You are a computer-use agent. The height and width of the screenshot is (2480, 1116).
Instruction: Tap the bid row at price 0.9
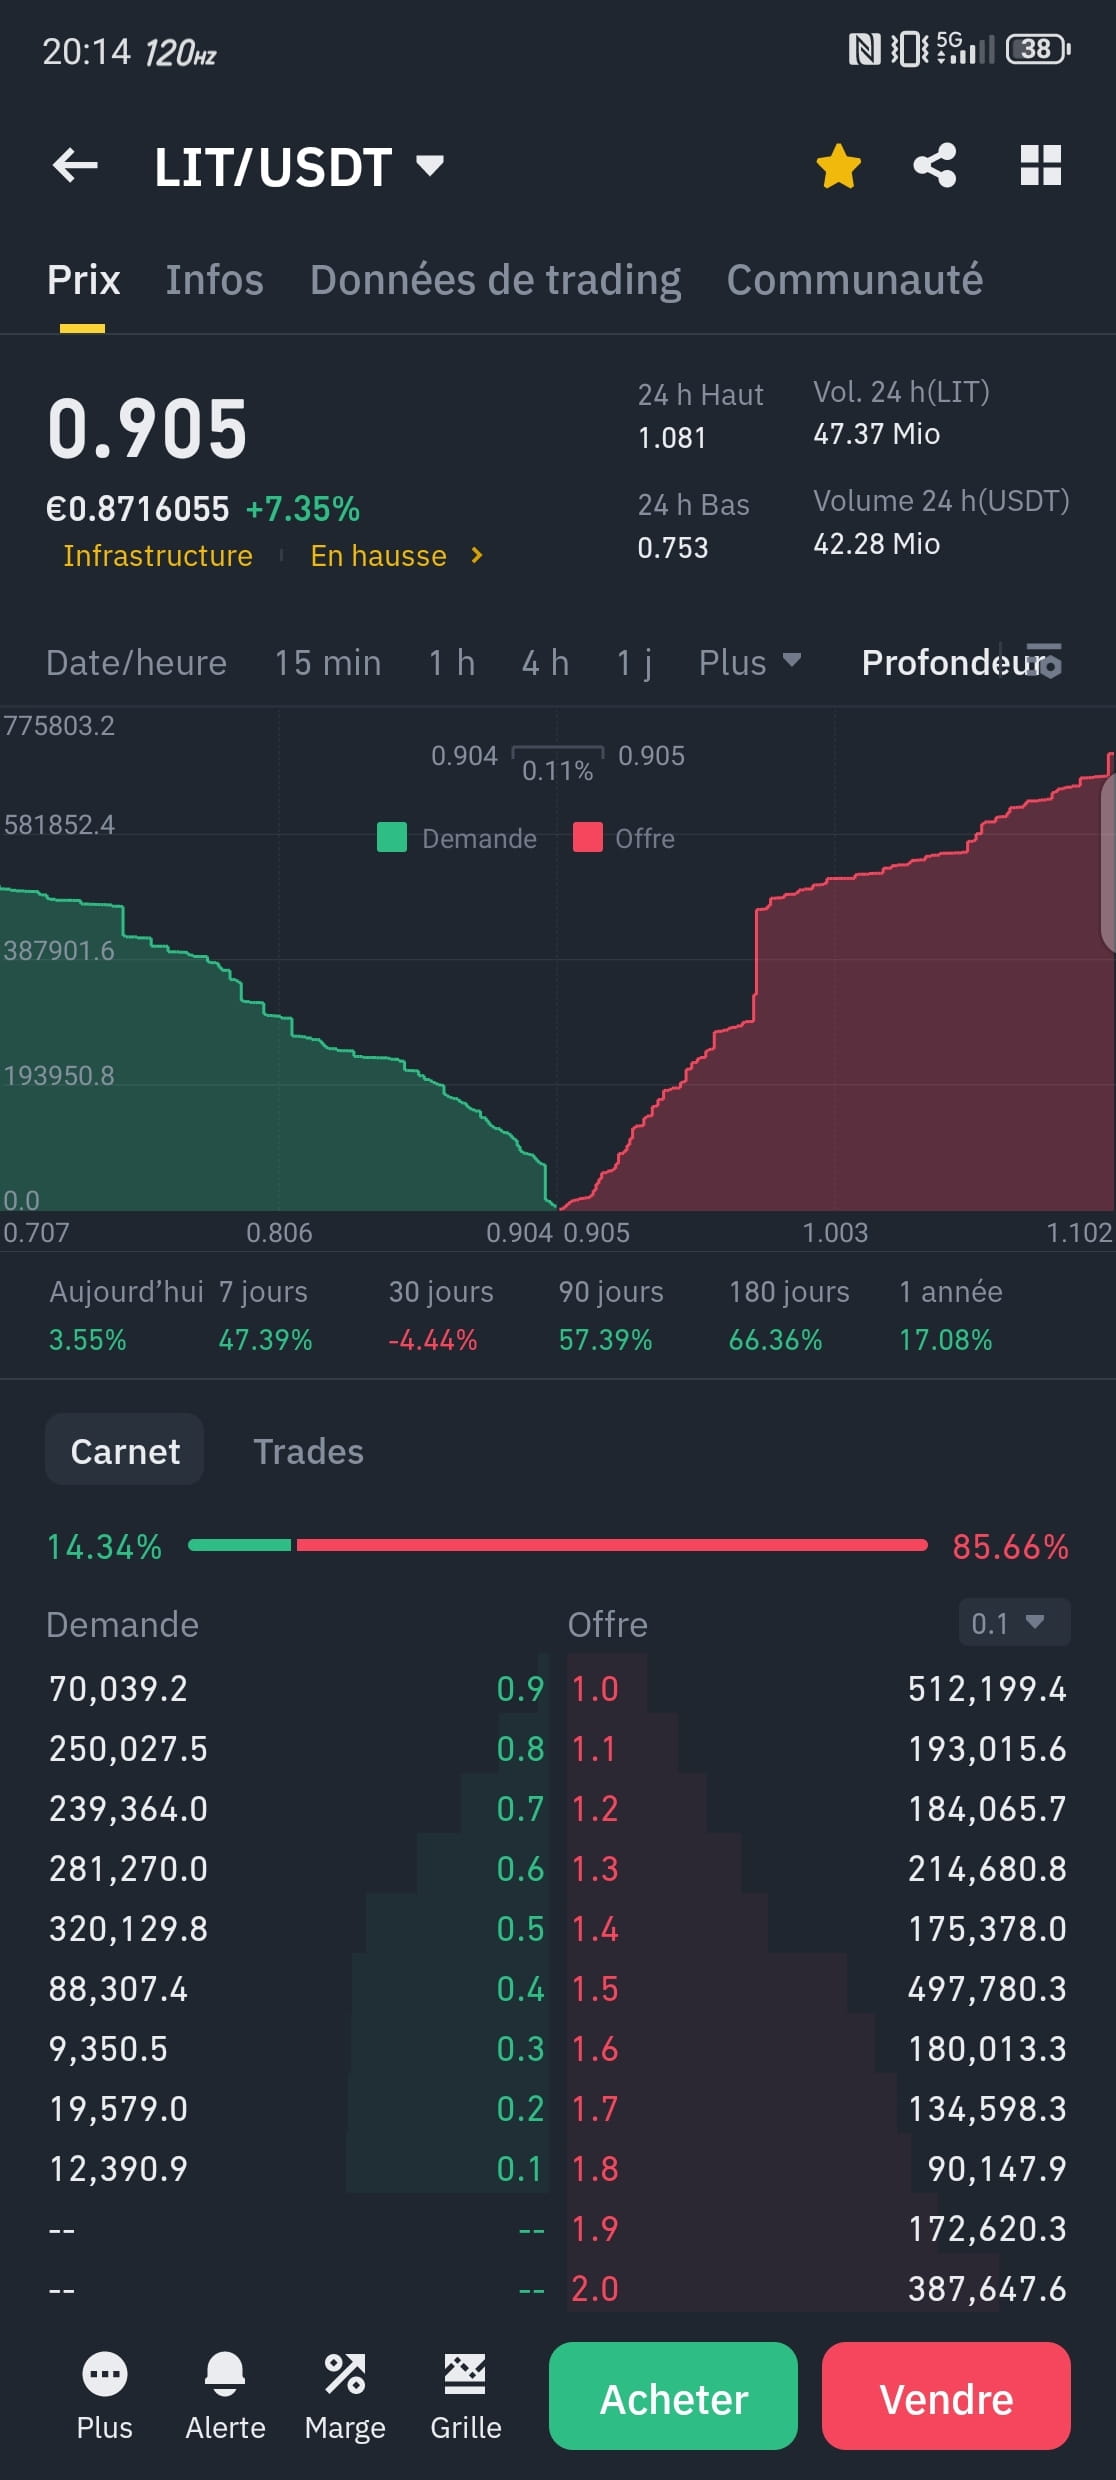297,1689
